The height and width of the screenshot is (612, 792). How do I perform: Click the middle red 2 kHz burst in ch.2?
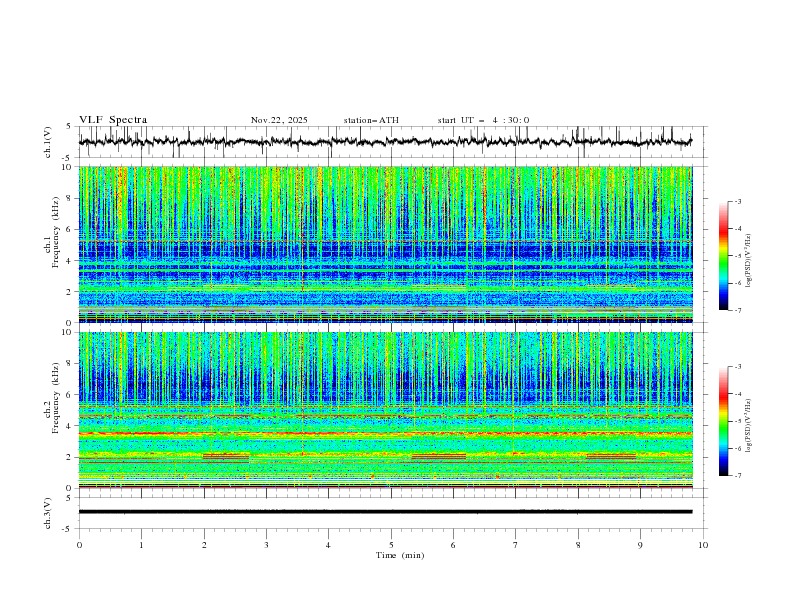point(438,456)
